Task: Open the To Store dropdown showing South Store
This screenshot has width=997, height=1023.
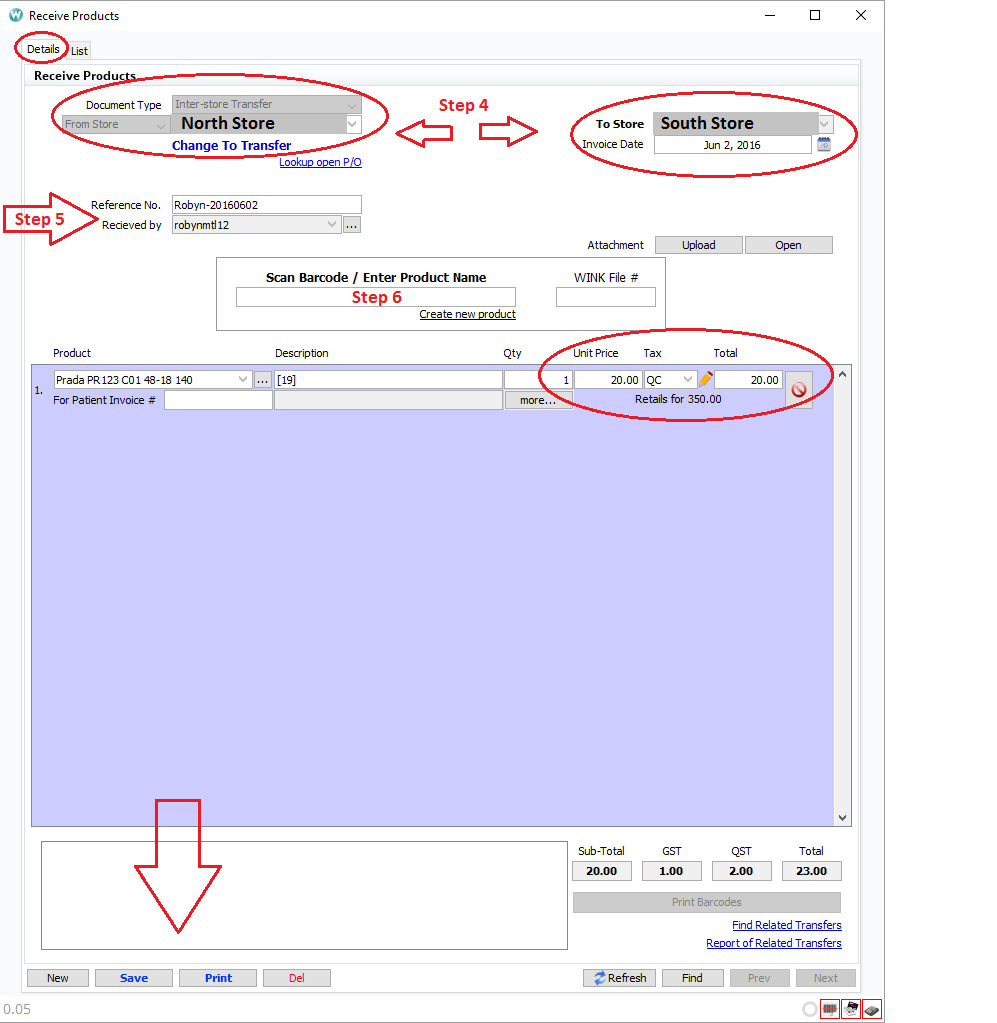Action: click(823, 123)
